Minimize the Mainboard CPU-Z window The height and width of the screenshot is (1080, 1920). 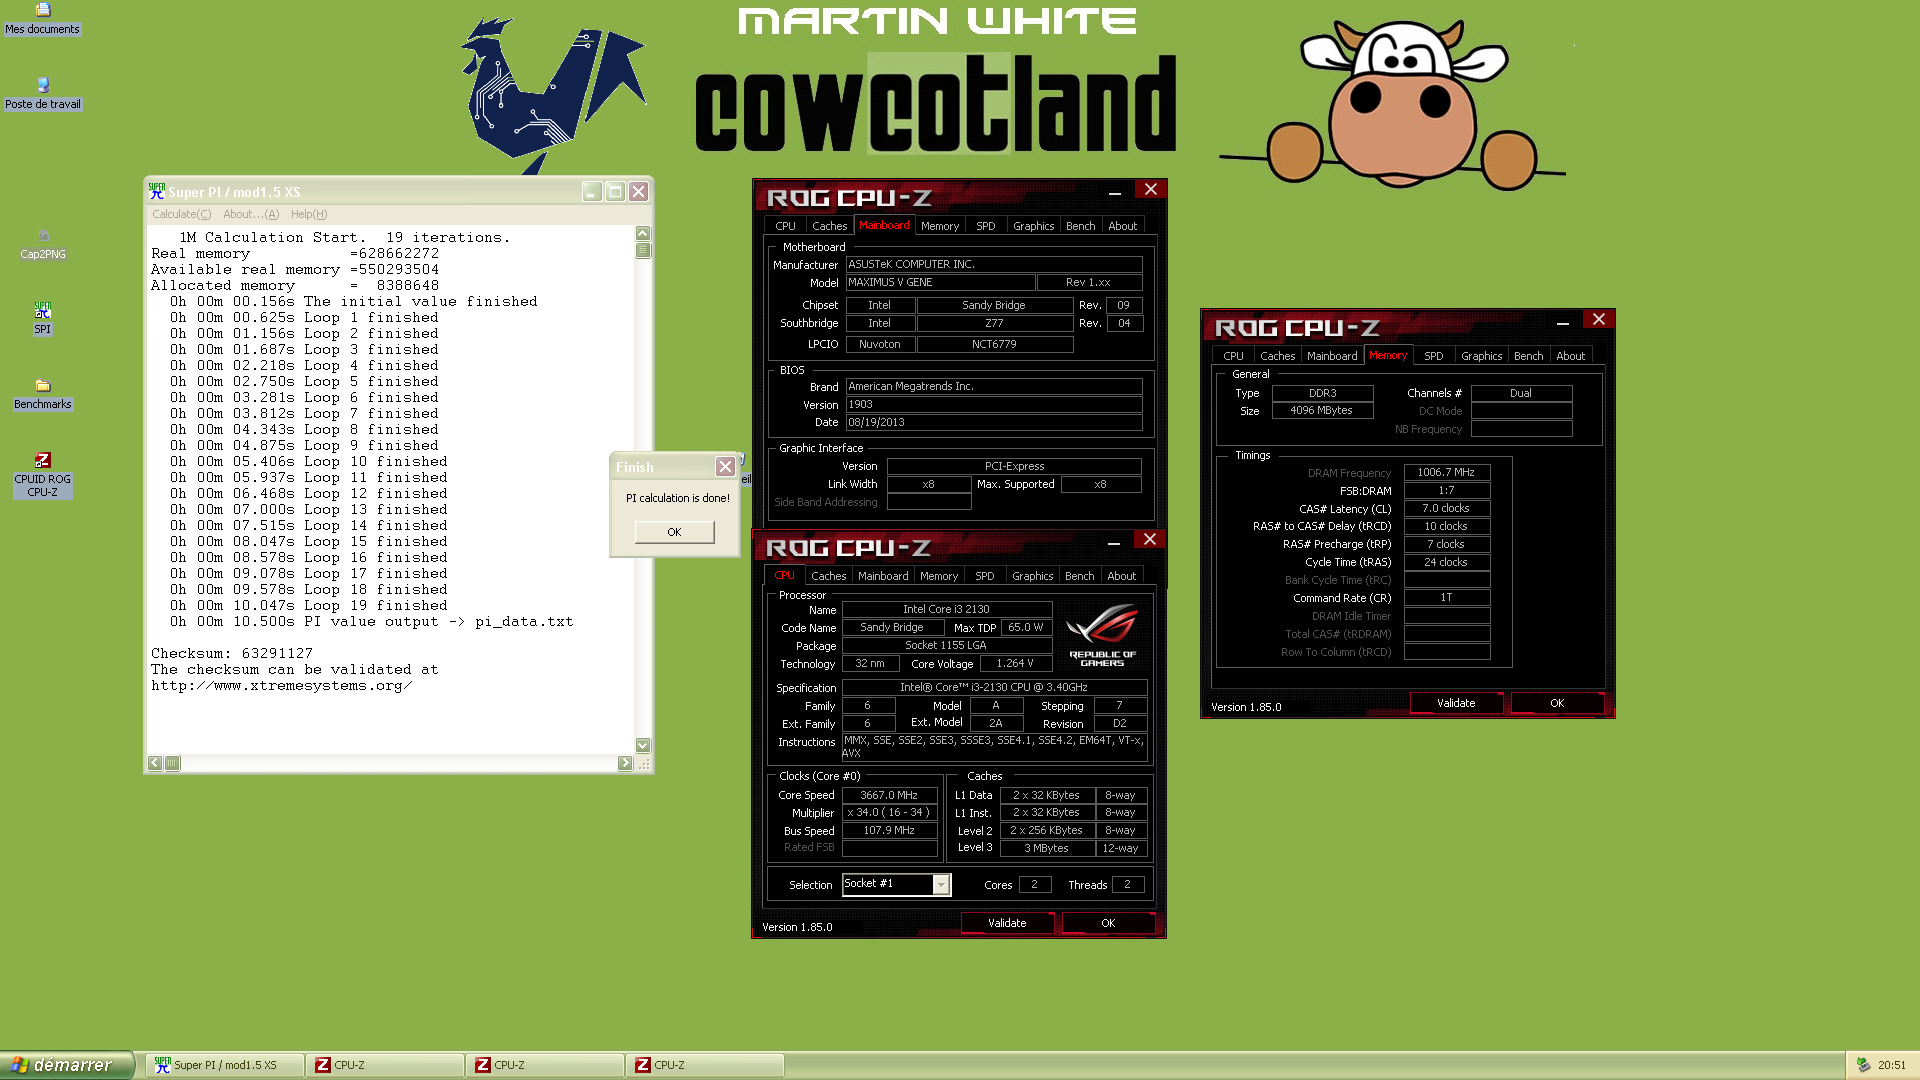(1114, 192)
